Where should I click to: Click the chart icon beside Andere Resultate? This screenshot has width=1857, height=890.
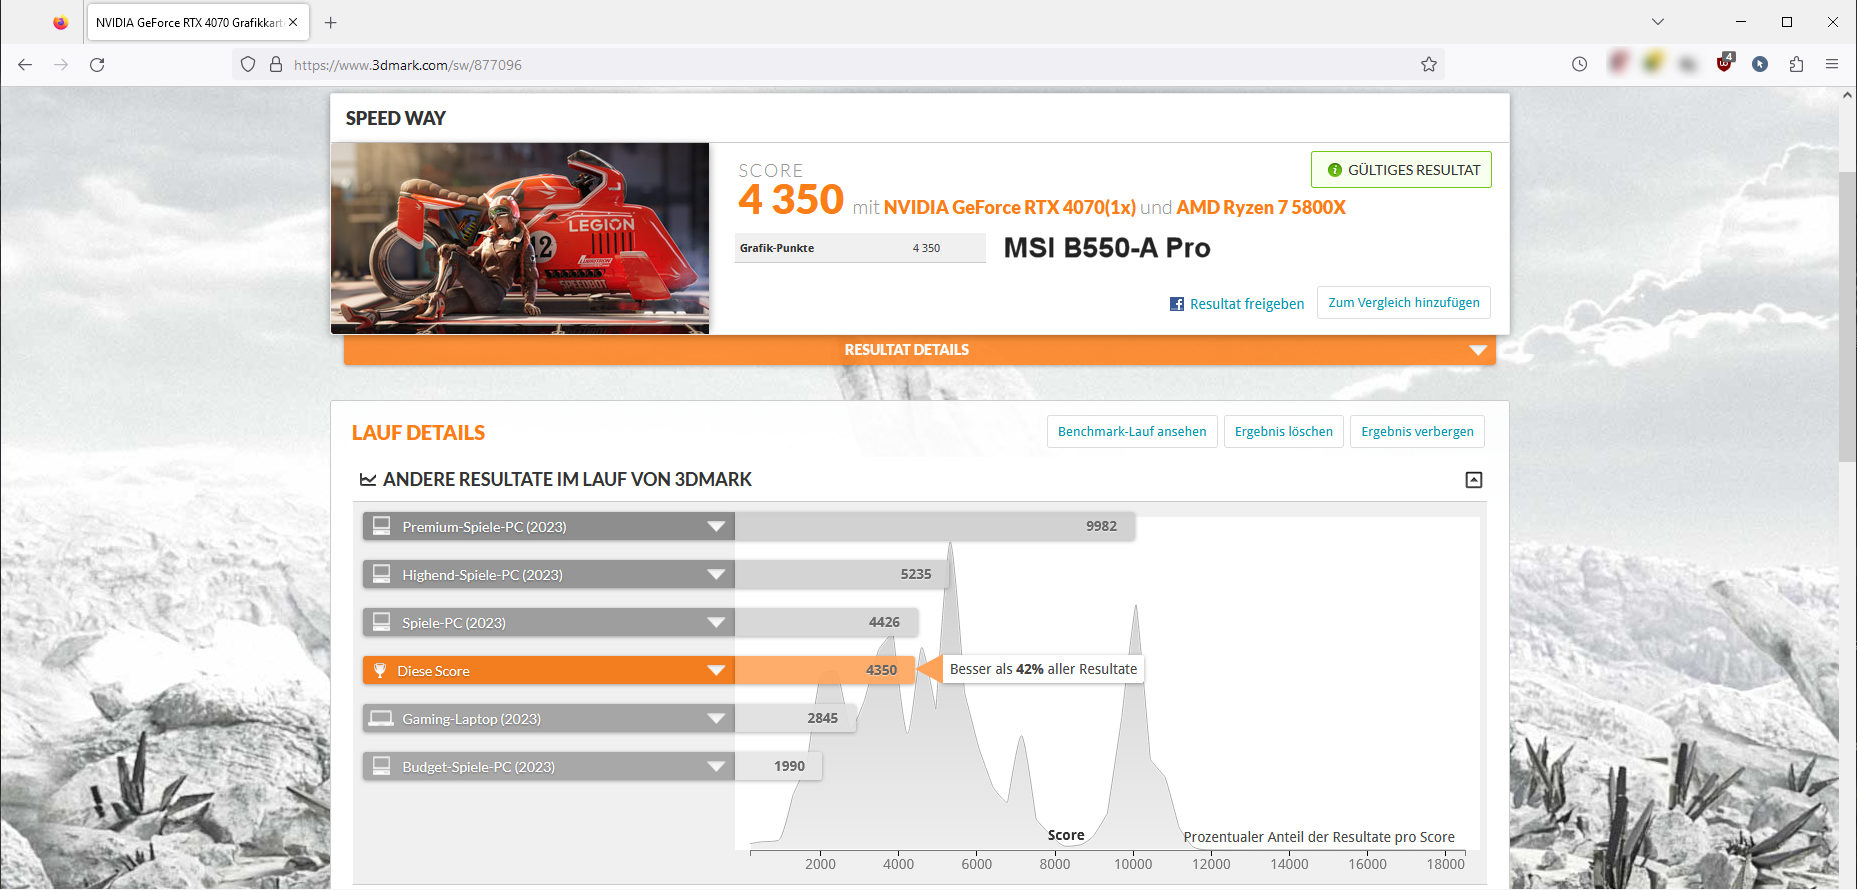point(368,480)
